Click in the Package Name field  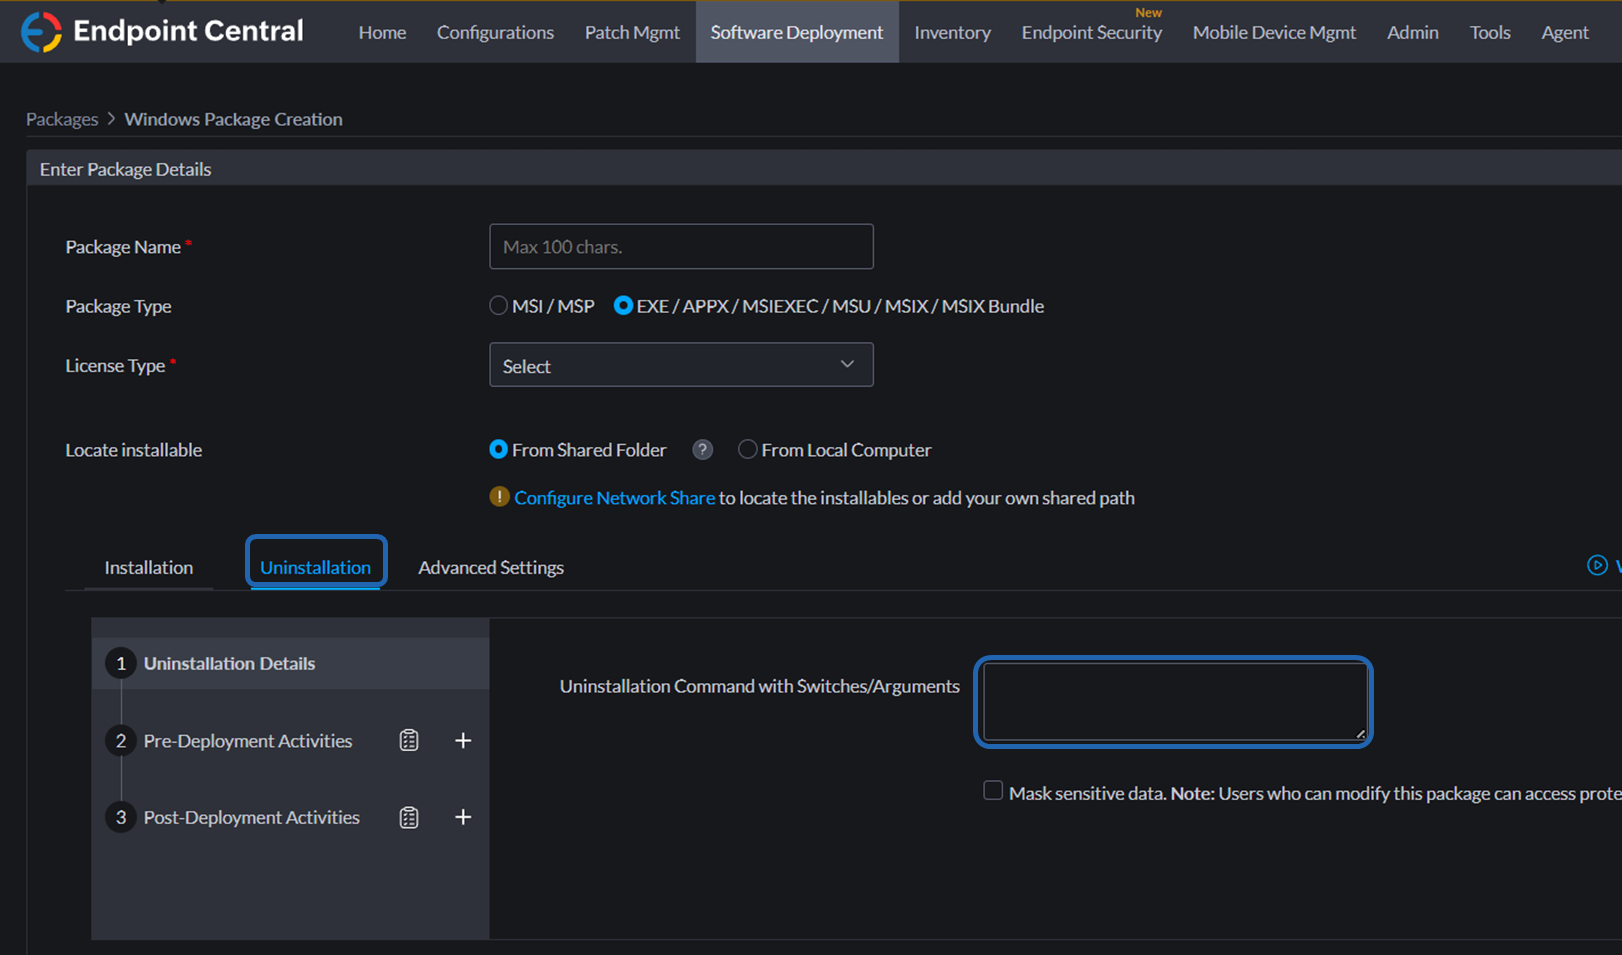[x=681, y=246]
